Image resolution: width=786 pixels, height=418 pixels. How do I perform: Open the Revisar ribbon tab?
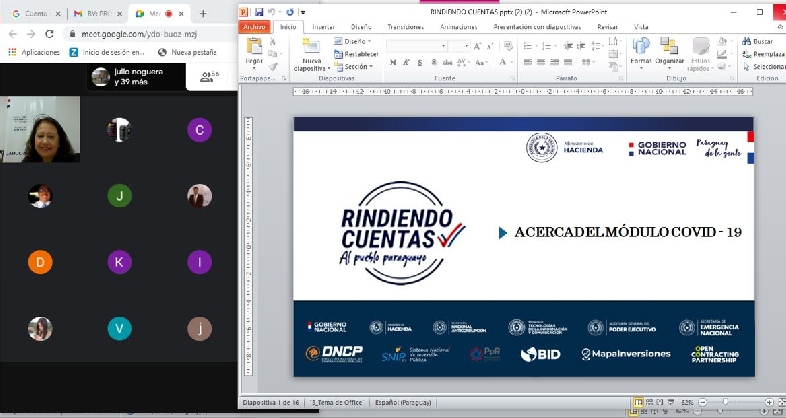tap(607, 27)
